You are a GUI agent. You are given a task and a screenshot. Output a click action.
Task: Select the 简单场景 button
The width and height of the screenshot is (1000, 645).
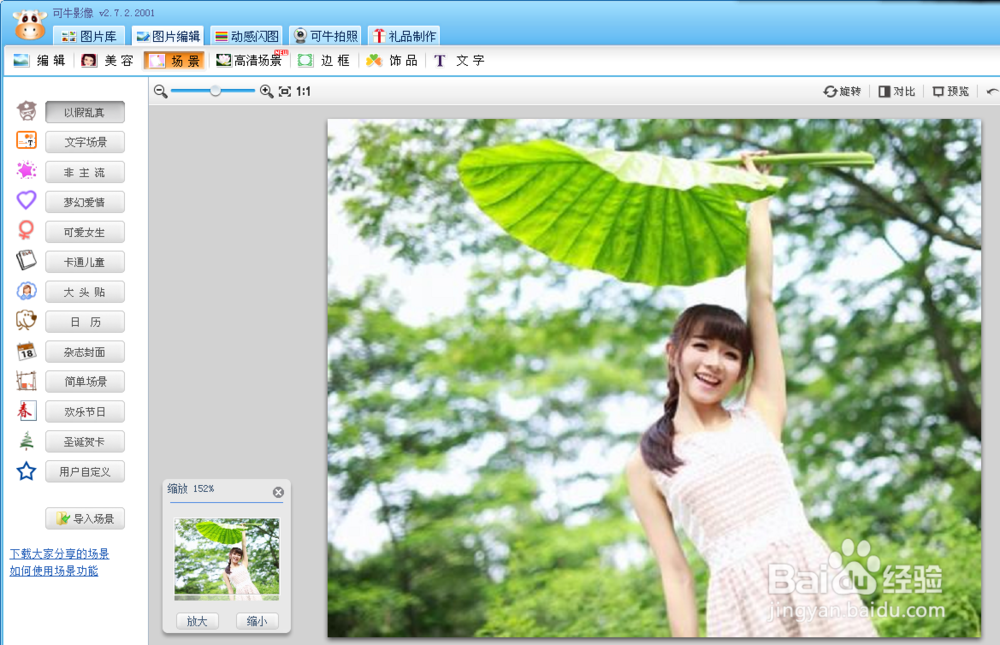(x=85, y=382)
